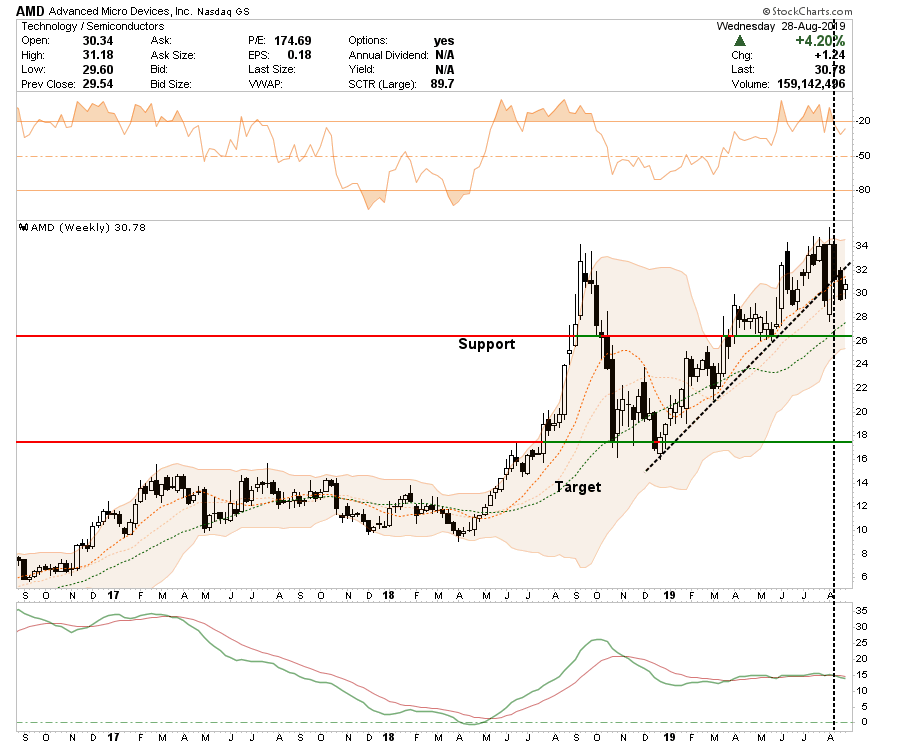Viewport: 900px width, 746px height.
Task: Click the Advanced Micro Devices, Inc. company name
Action: 121,11
